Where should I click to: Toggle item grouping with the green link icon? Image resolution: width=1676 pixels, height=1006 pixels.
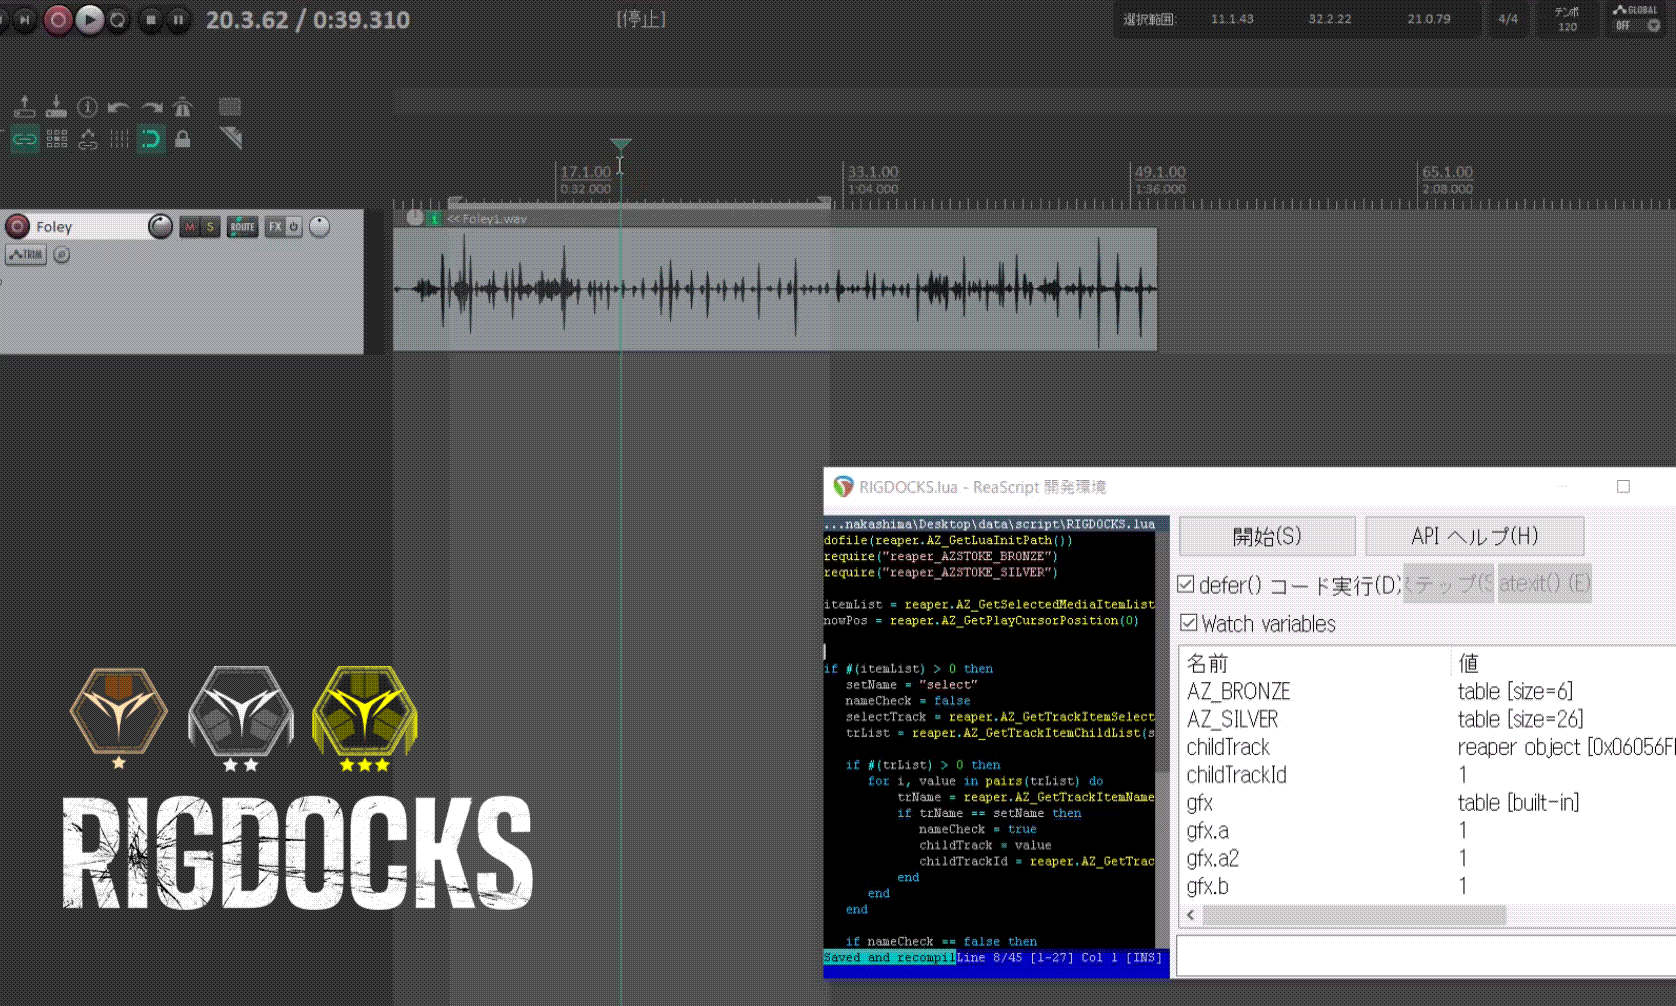(25, 139)
